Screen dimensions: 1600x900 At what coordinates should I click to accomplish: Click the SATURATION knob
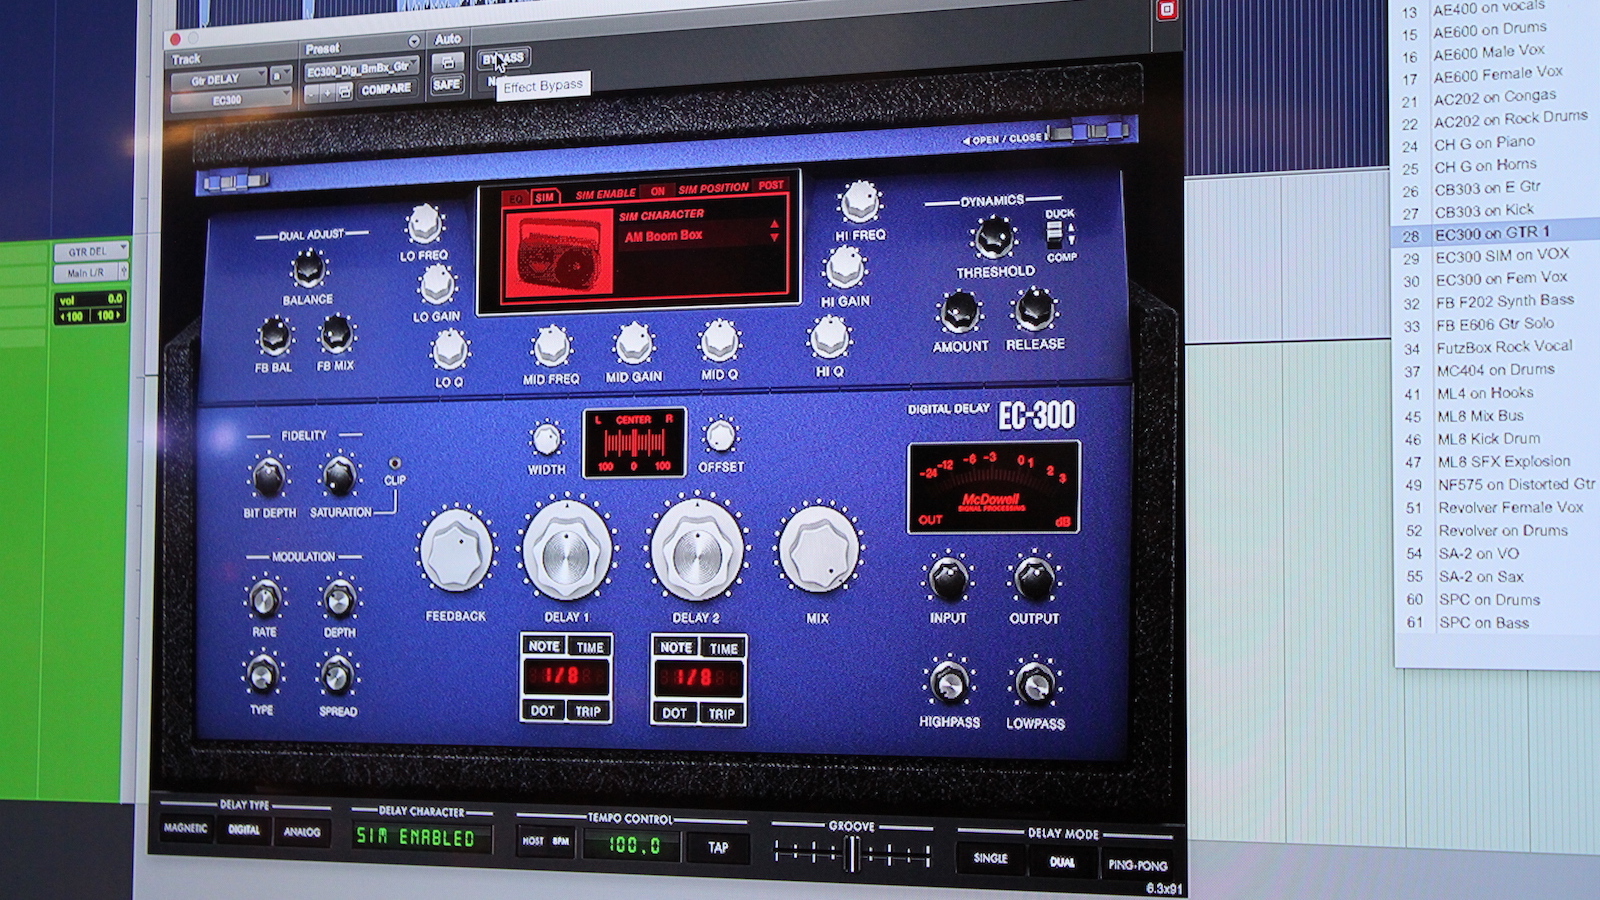(x=338, y=476)
